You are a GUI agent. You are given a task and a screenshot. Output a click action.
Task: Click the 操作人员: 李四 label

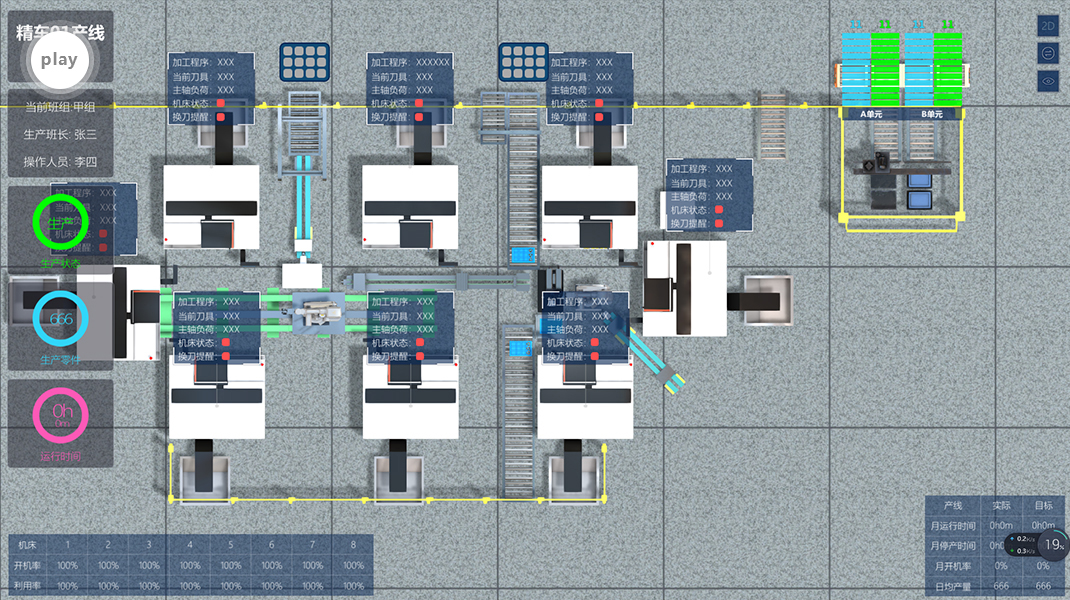tap(60, 162)
